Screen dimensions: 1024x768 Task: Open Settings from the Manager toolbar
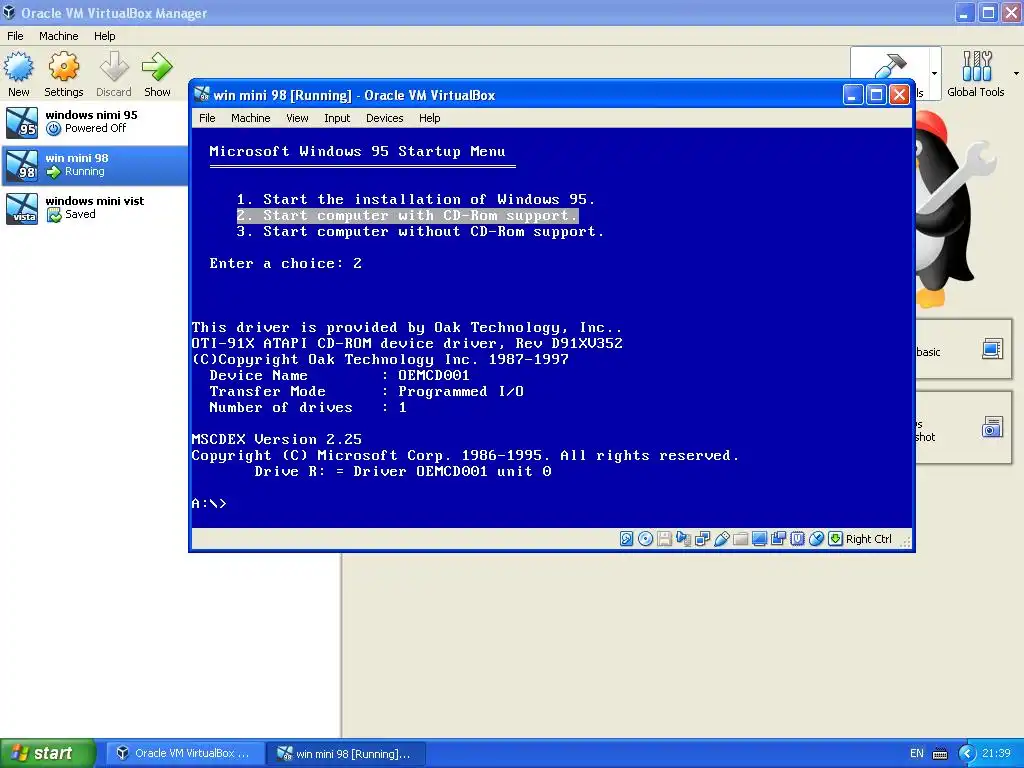click(x=63, y=74)
